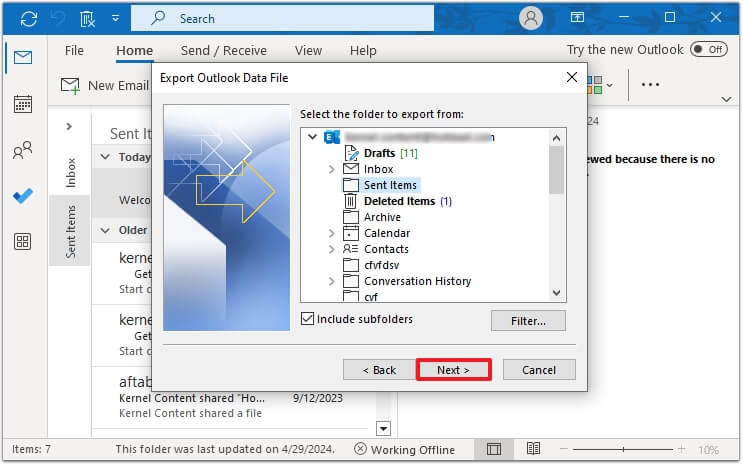Click the Send/Receive All Folders sync icon

(x=29, y=18)
